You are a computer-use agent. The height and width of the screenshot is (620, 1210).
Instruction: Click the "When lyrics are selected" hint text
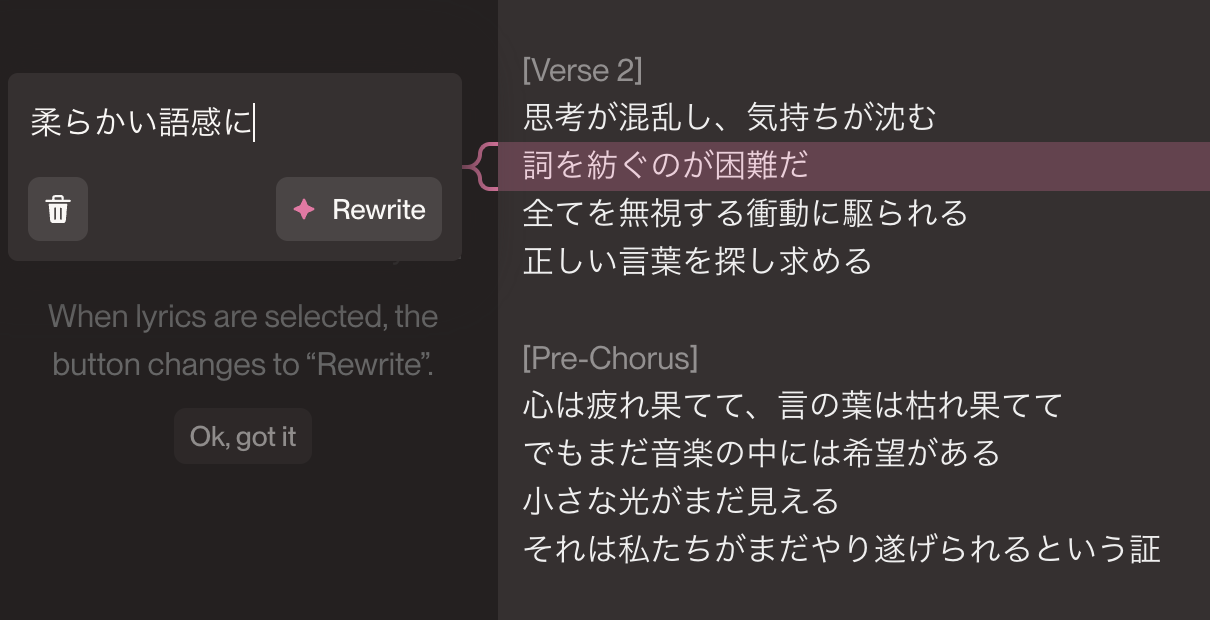(243, 340)
